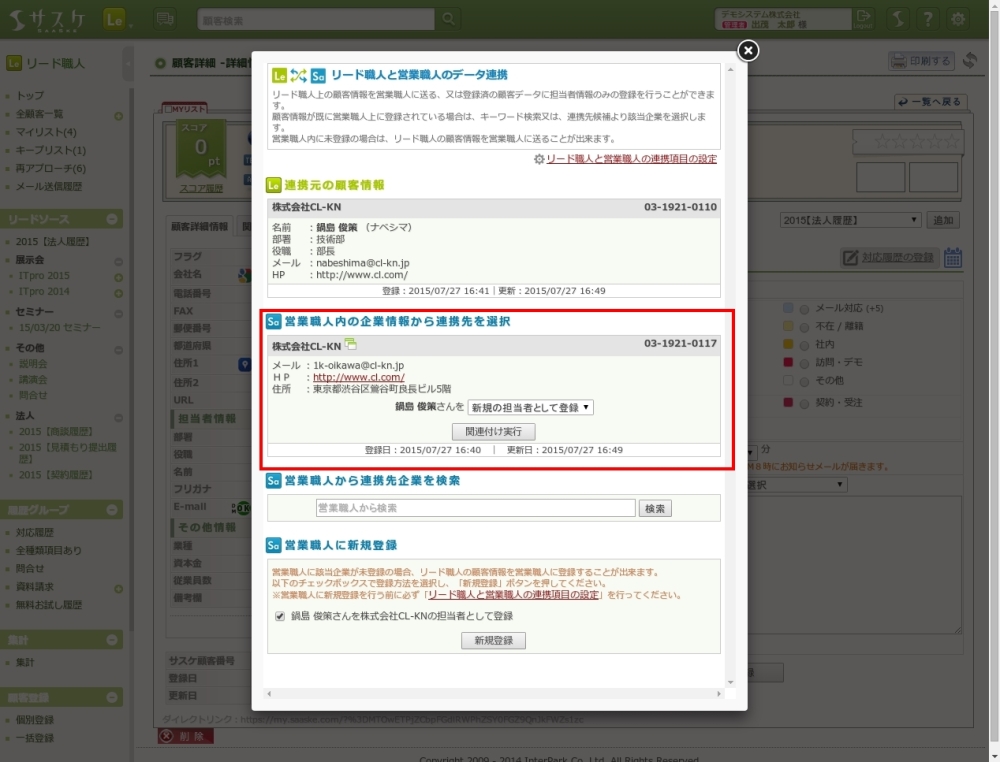Image resolution: width=1000 pixels, height=762 pixels.
Task: Open the settings gear in the header
Action: coord(959,19)
